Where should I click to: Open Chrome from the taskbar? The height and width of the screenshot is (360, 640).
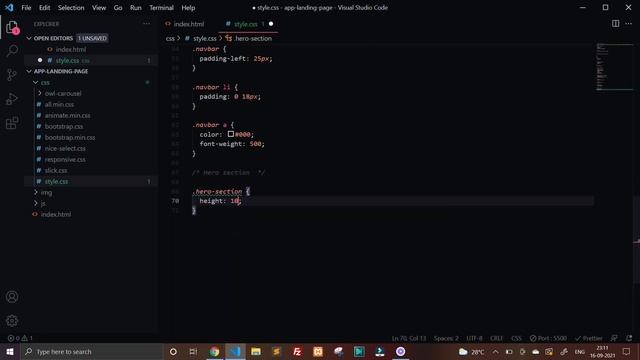tap(214, 351)
